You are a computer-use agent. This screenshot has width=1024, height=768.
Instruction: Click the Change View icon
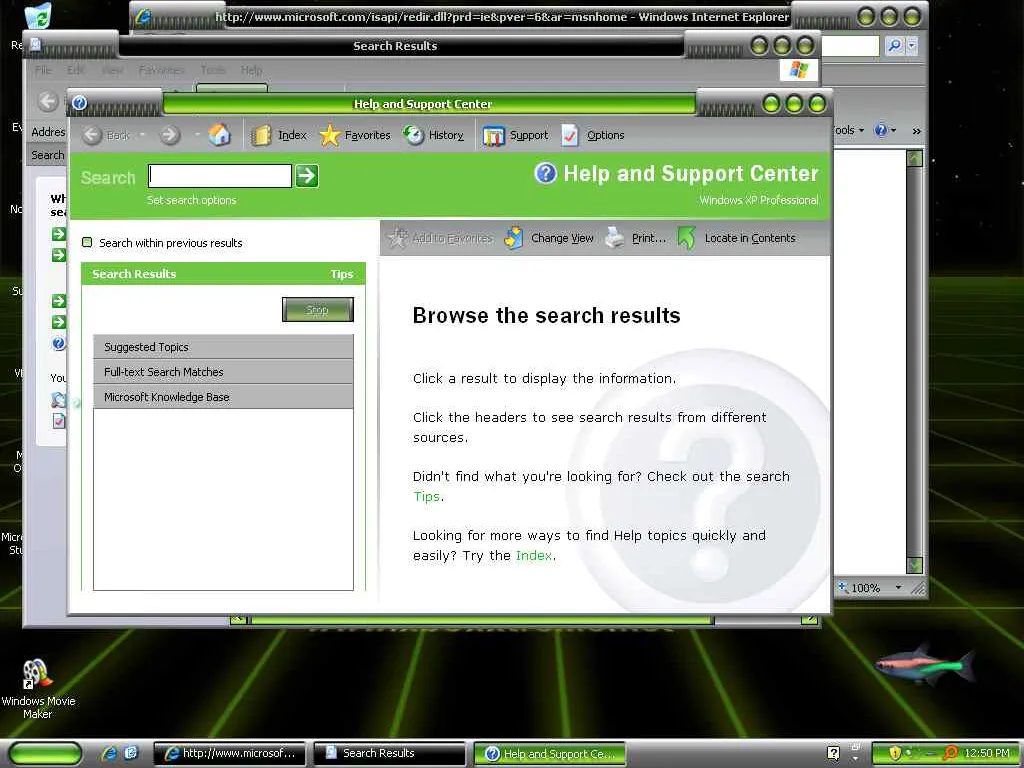click(514, 238)
